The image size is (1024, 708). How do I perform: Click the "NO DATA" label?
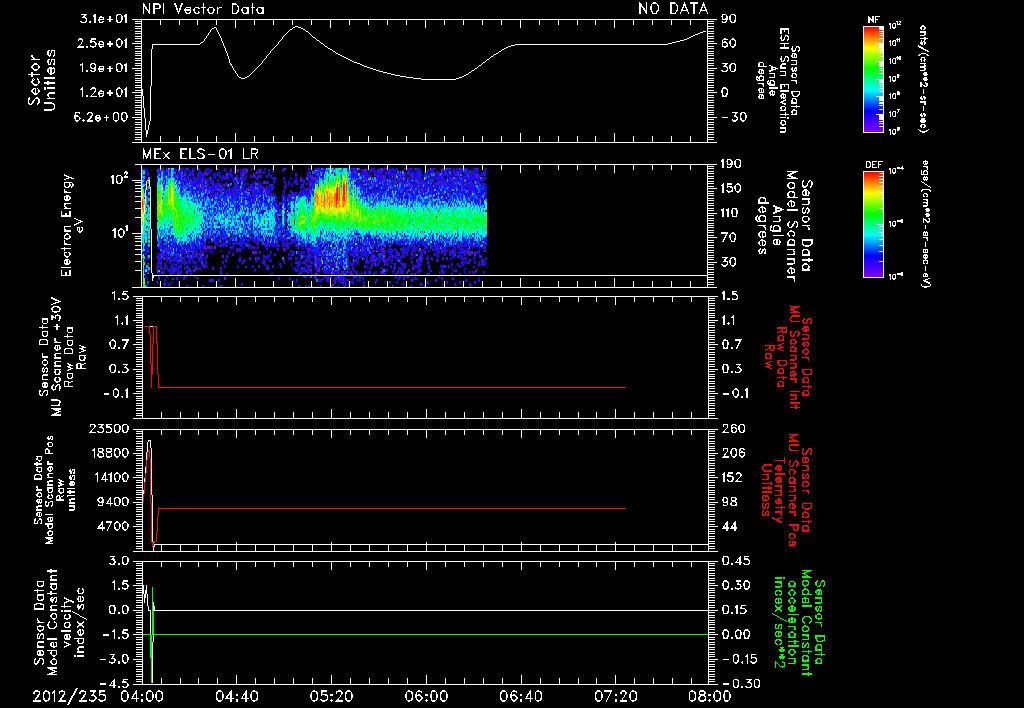pyautogui.click(x=673, y=9)
